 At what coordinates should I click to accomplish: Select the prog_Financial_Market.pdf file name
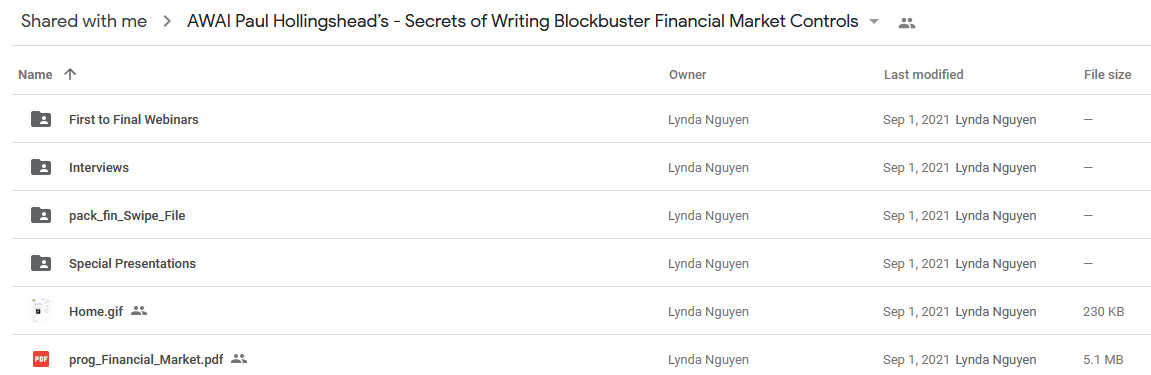[146, 360]
